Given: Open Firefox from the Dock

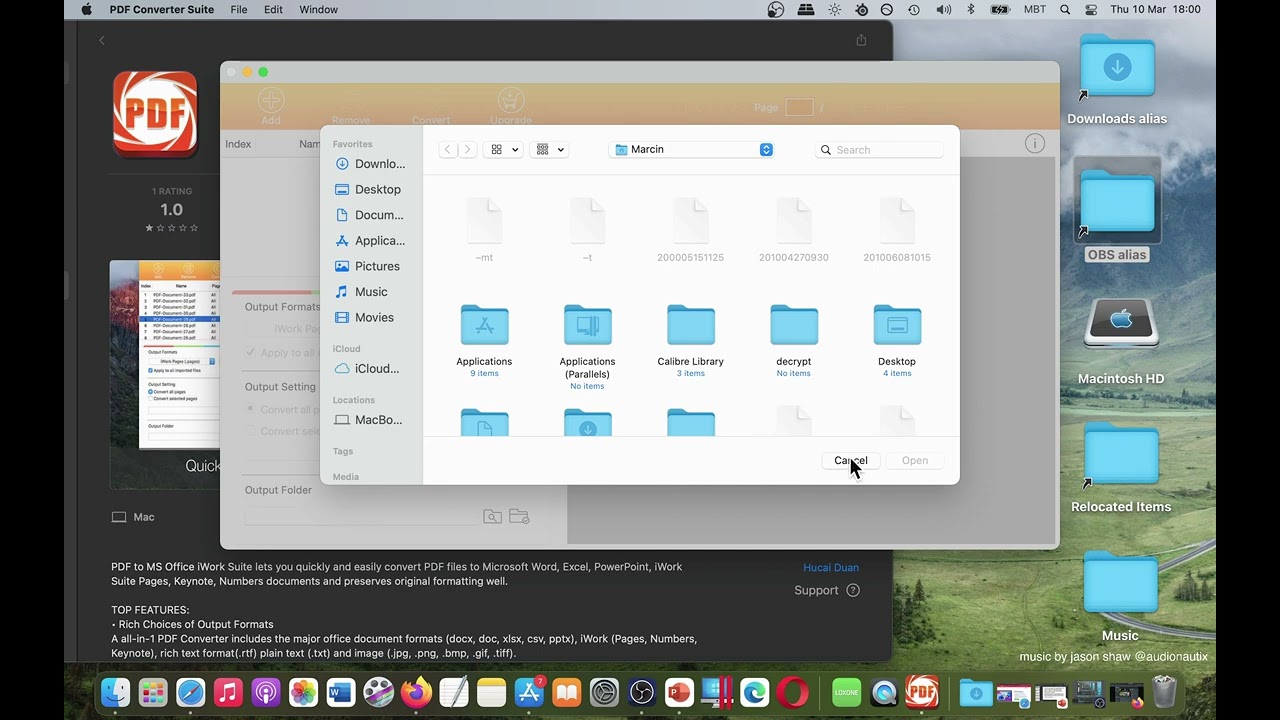Looking at the screenshot, I should [416, 692].
